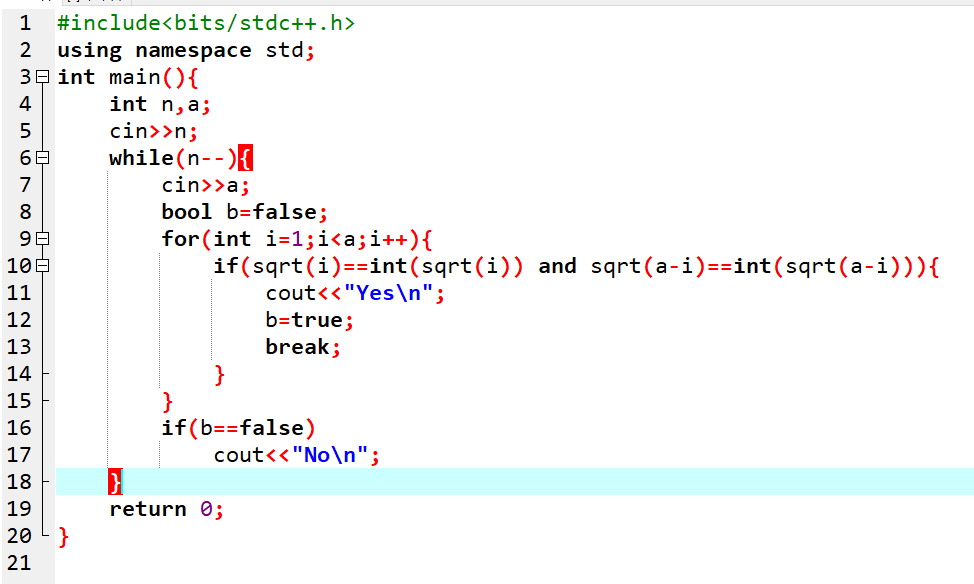Click the red highlighted opening brace after while(n--)

(245, 158)
